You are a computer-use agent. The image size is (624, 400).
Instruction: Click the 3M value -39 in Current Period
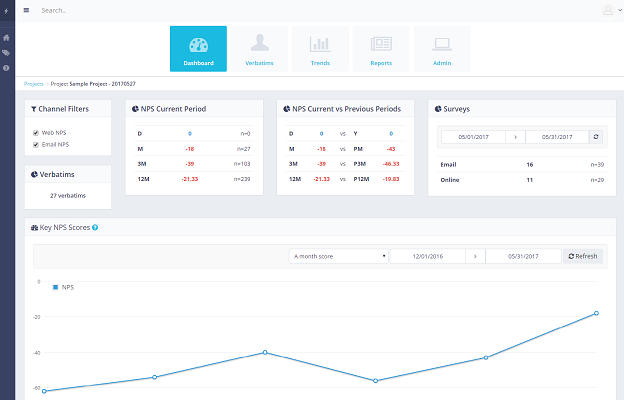pos(190,164)
